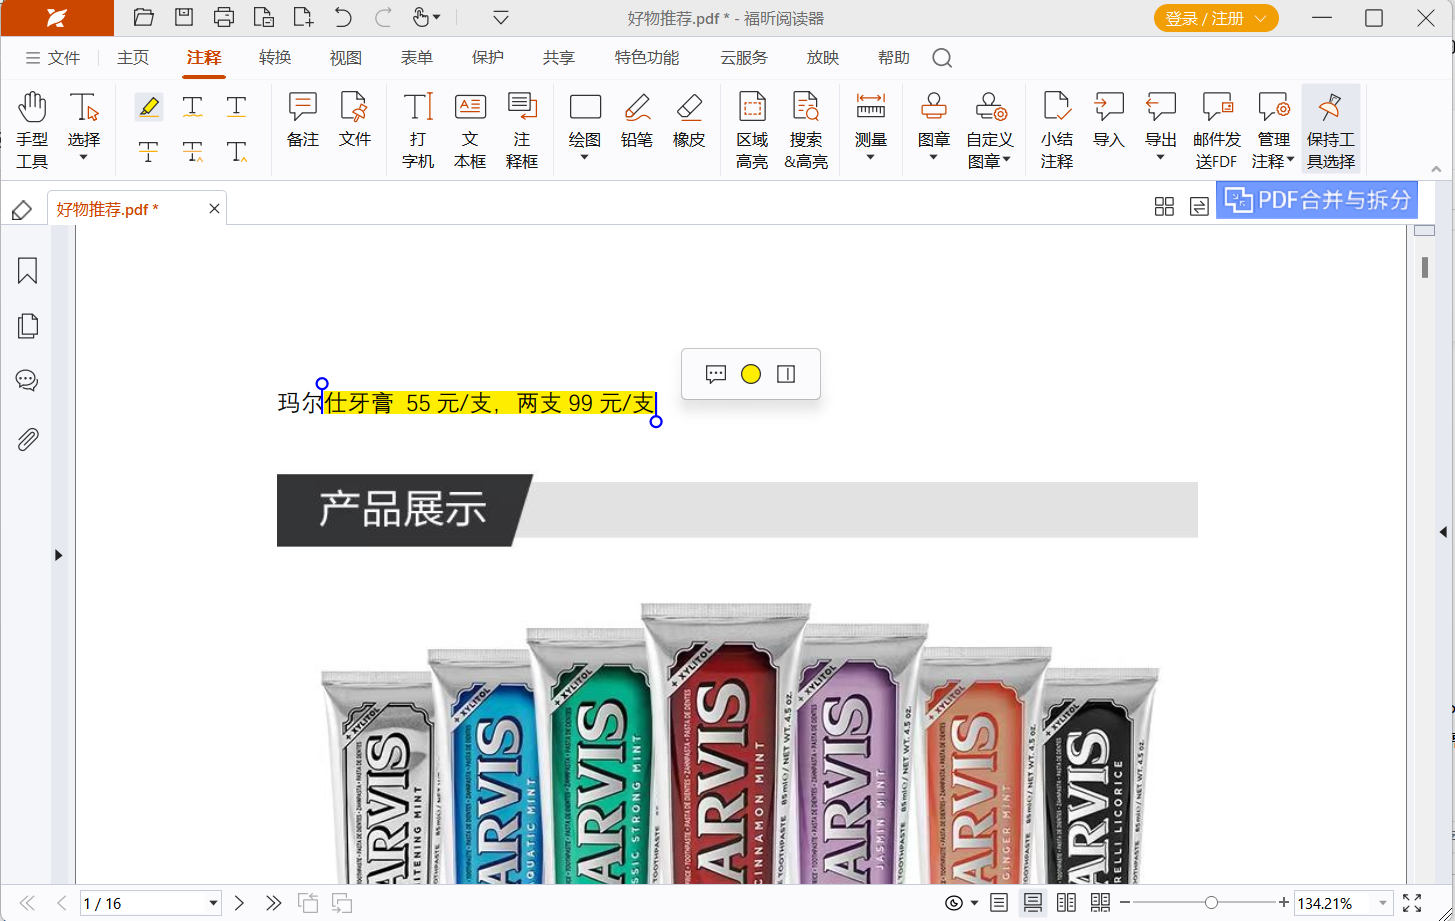Undo the last action
The height and width of the screenshot is (921, 1455).
point(343,17)
